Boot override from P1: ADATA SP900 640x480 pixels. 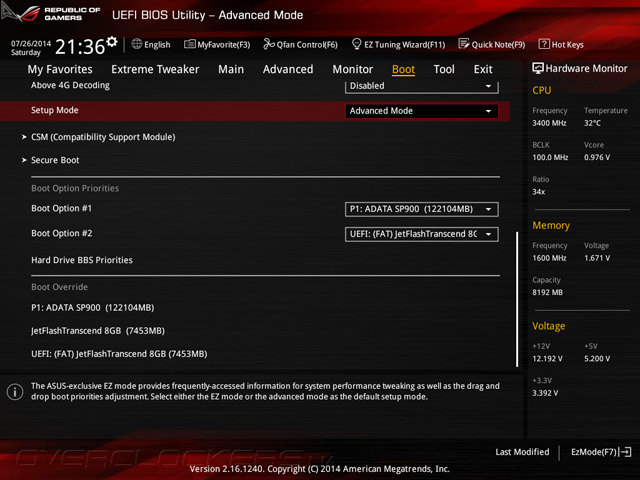coord(93,308)
